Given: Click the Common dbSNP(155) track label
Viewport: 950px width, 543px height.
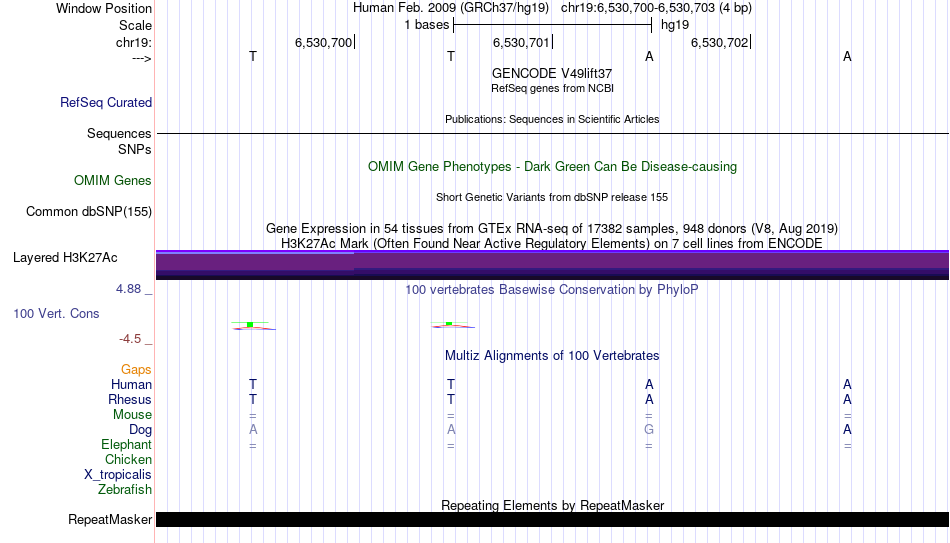Looking at the screenshot, I should (89, 212).
